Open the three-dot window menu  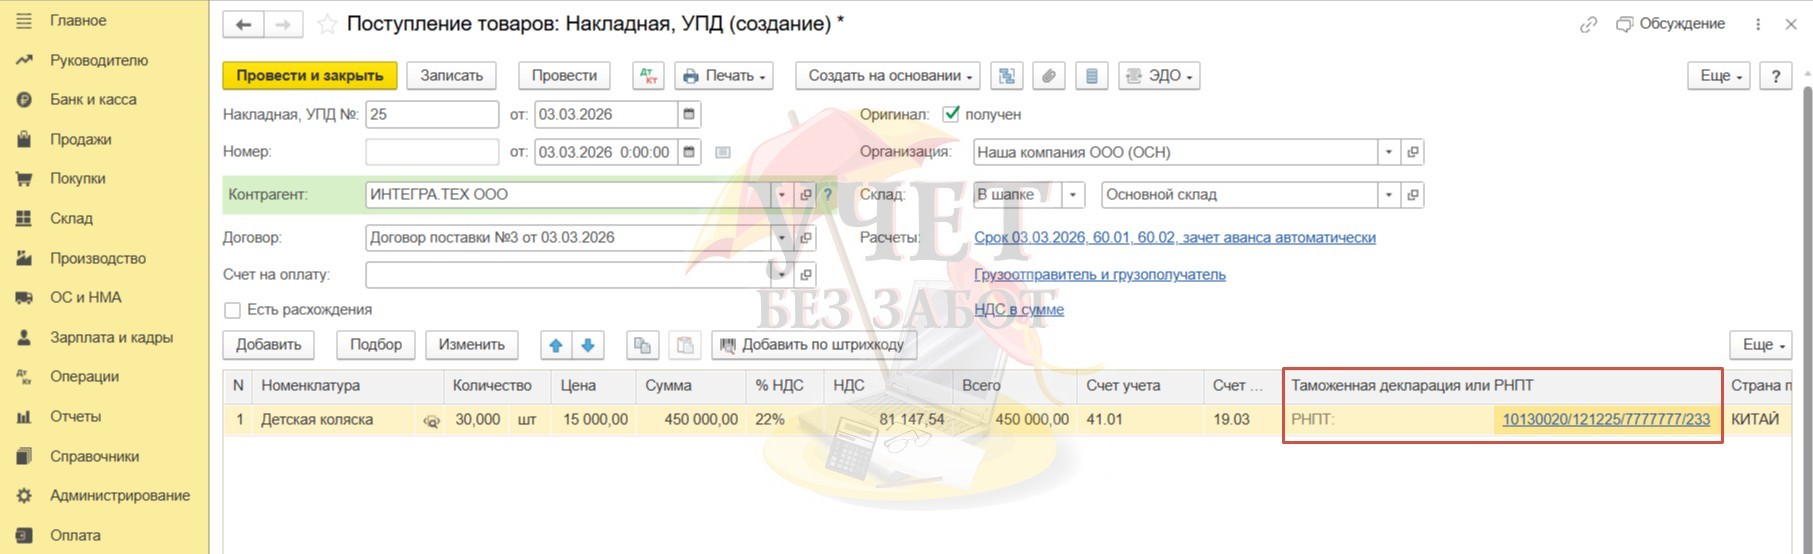point(1758,25)
